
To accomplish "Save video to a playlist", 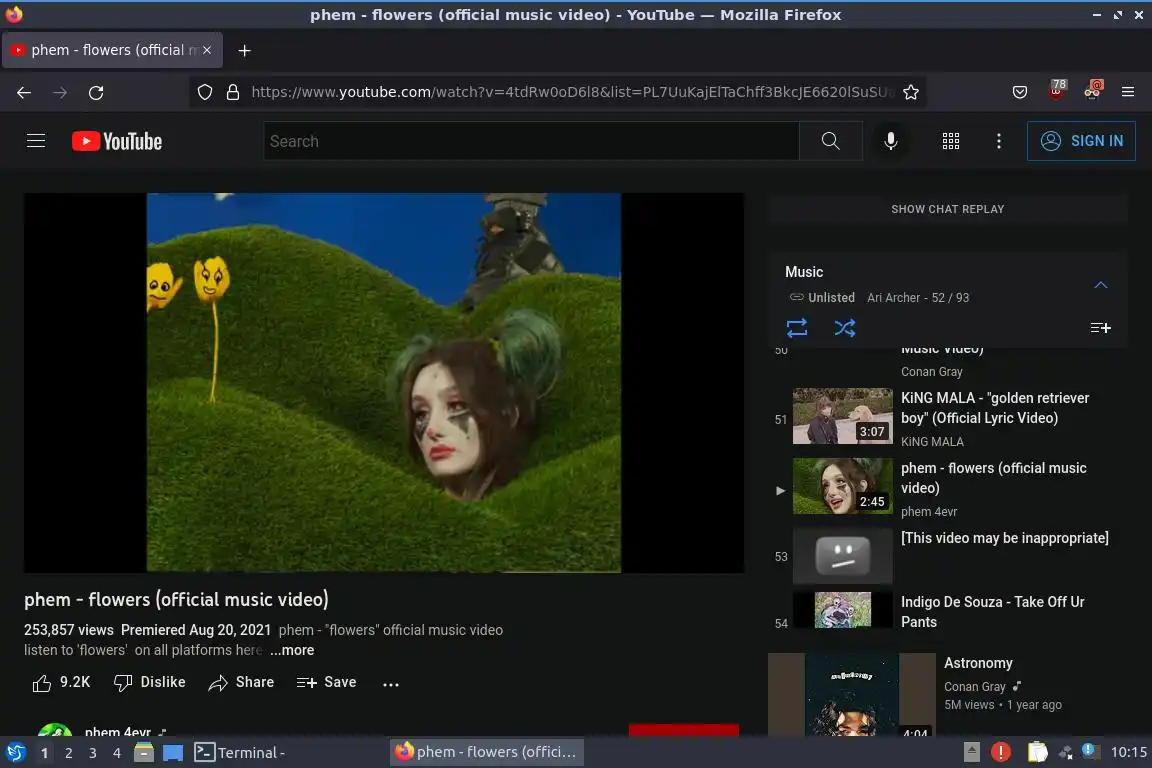I will click(x=326, y=683).
